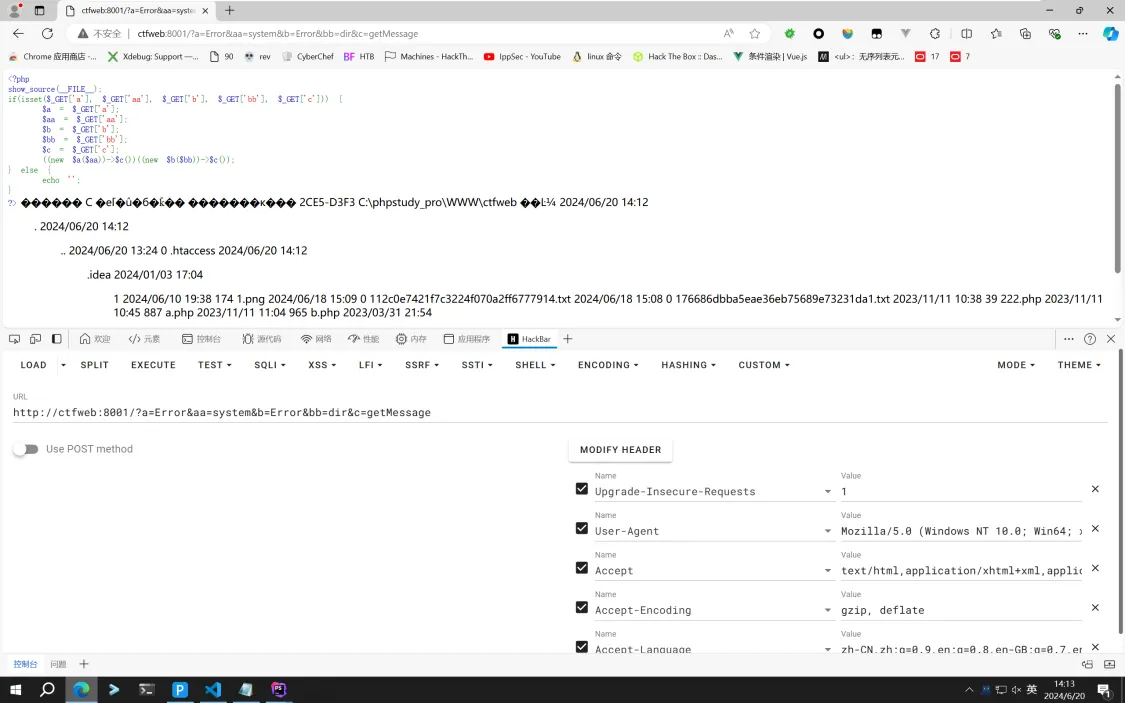
Task: Open the Windows Start menu
Action: [15, 689]
